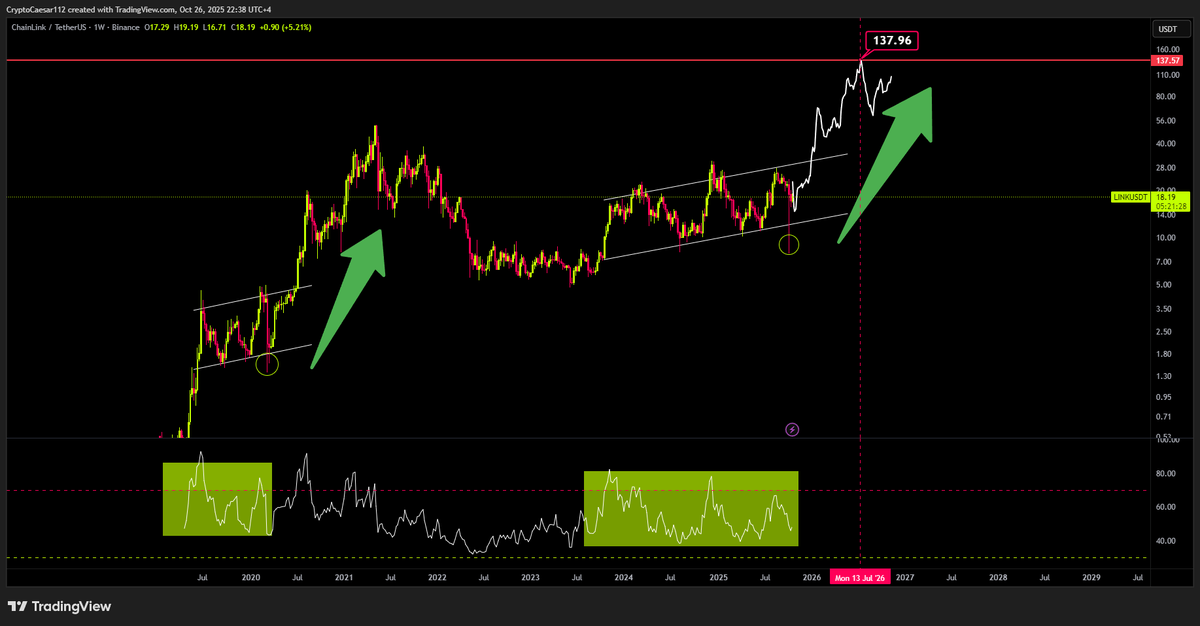The width and height of the screenshot is (1200, 626).
Task: Click the 160.00 price axis label
Action: (x=1168, y=49)
